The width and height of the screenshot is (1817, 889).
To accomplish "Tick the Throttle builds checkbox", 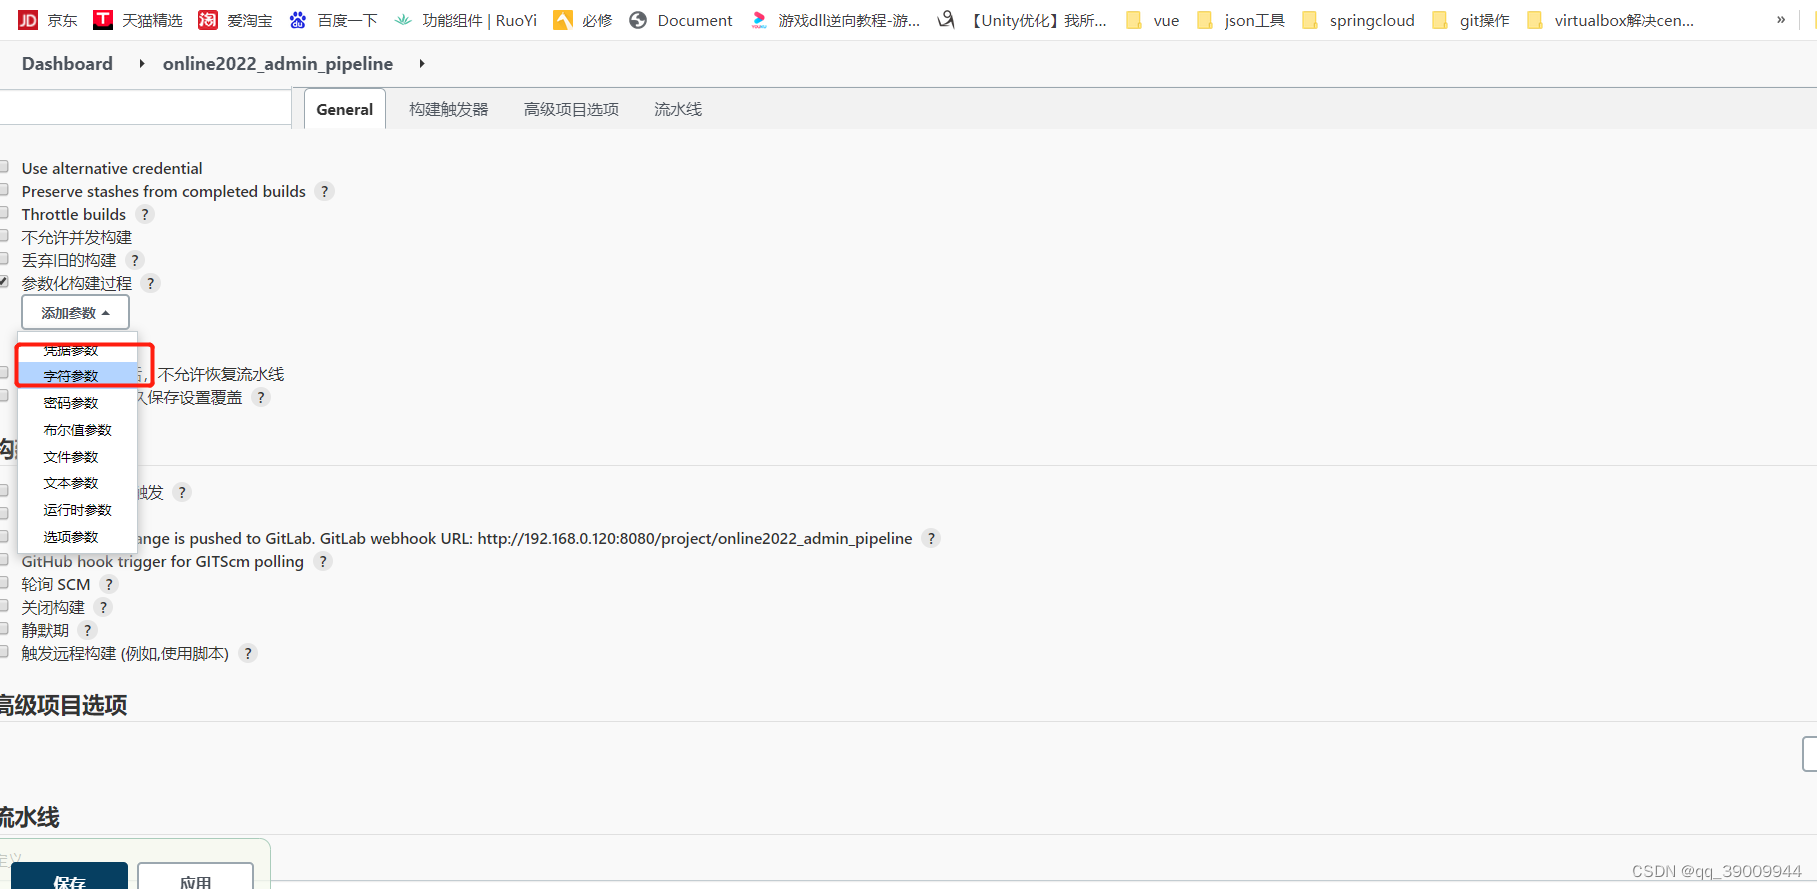I will 4,213.
